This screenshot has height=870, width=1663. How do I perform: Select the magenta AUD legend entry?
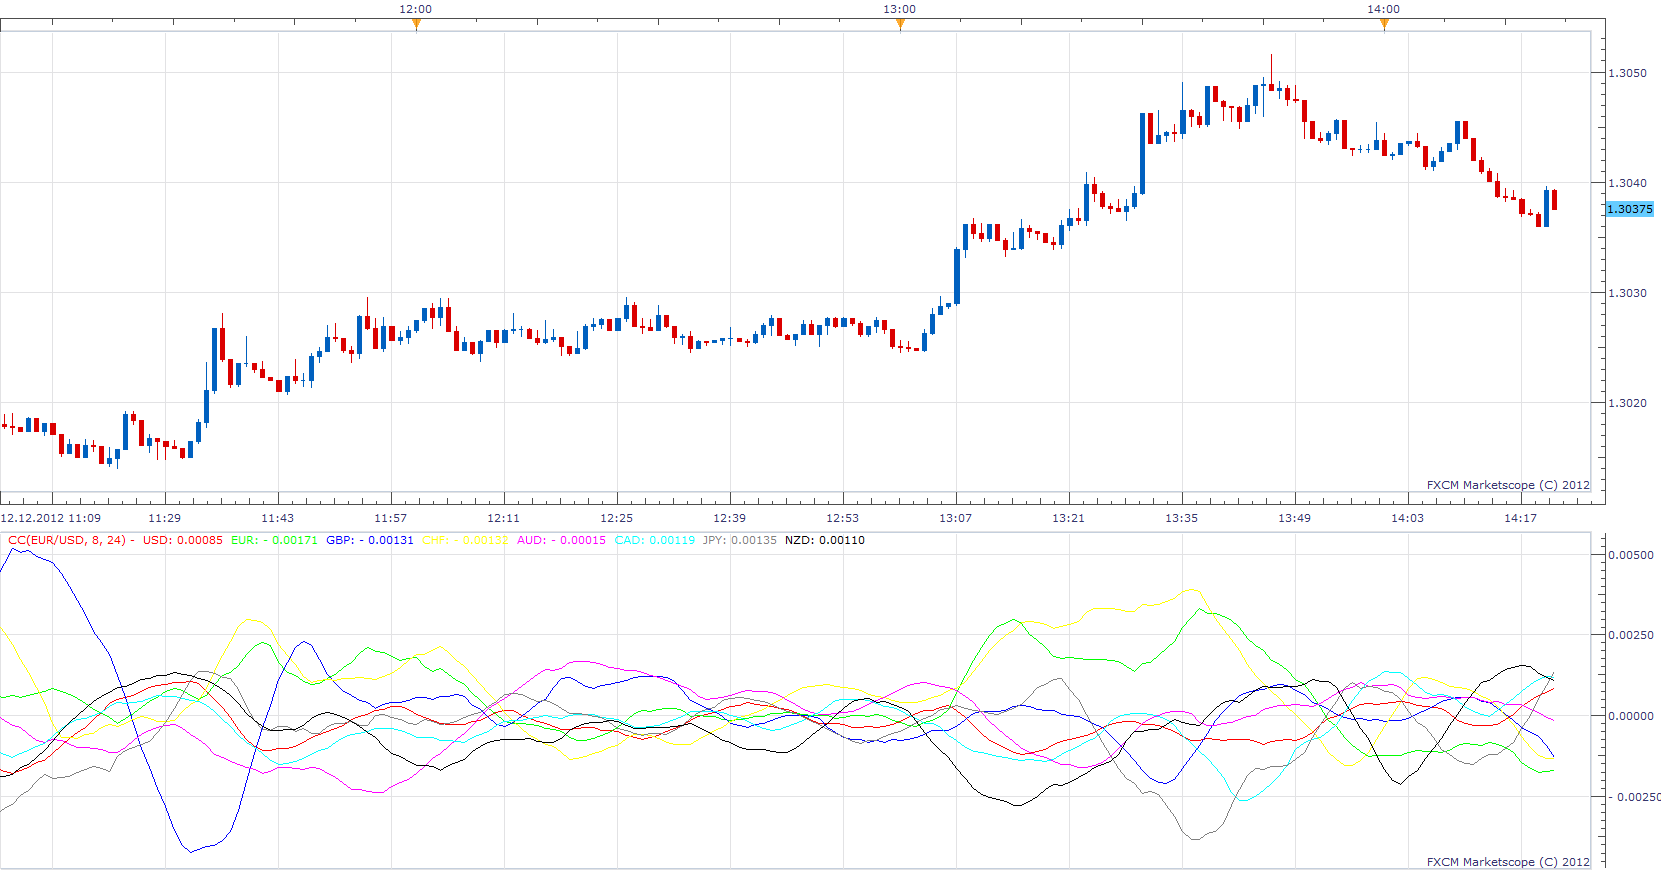(561, 540)
